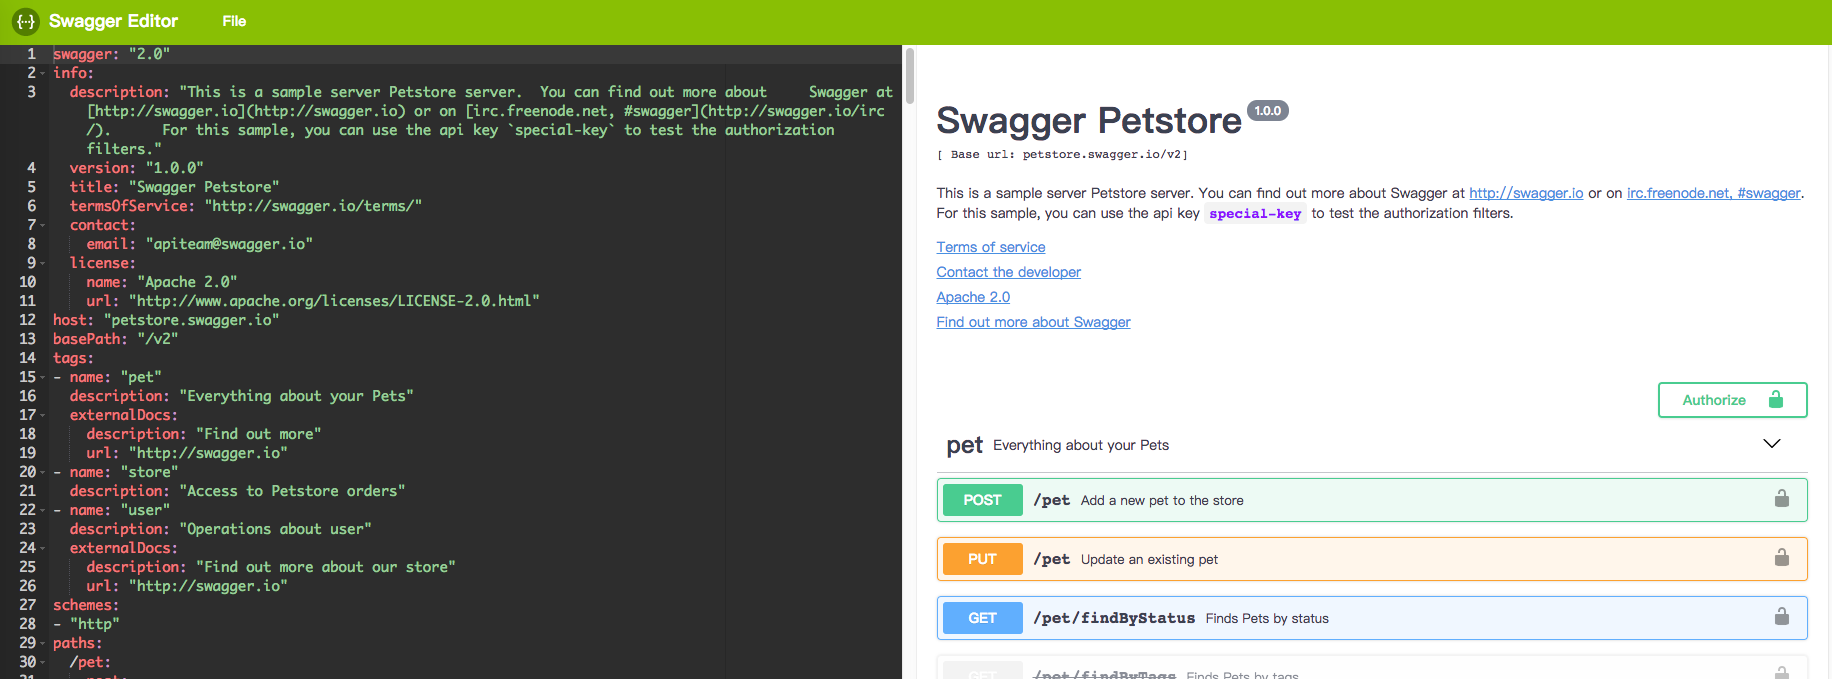Open the Terms of service link
The image size is (1832, 679).
[991, 247]
